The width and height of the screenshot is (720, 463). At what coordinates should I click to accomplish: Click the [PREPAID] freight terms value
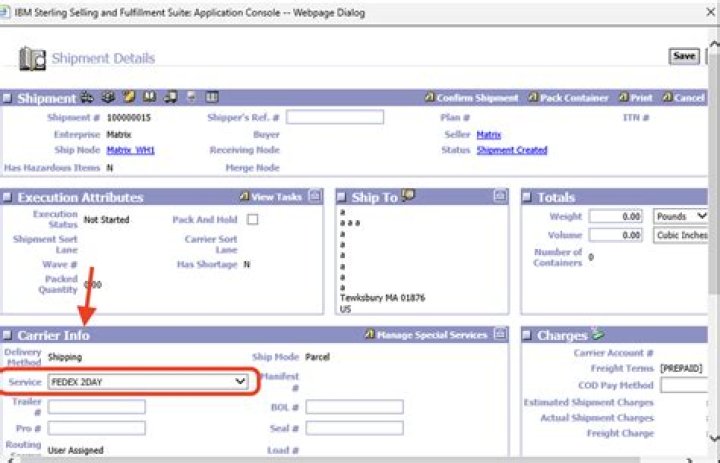[x=681, y=368]
